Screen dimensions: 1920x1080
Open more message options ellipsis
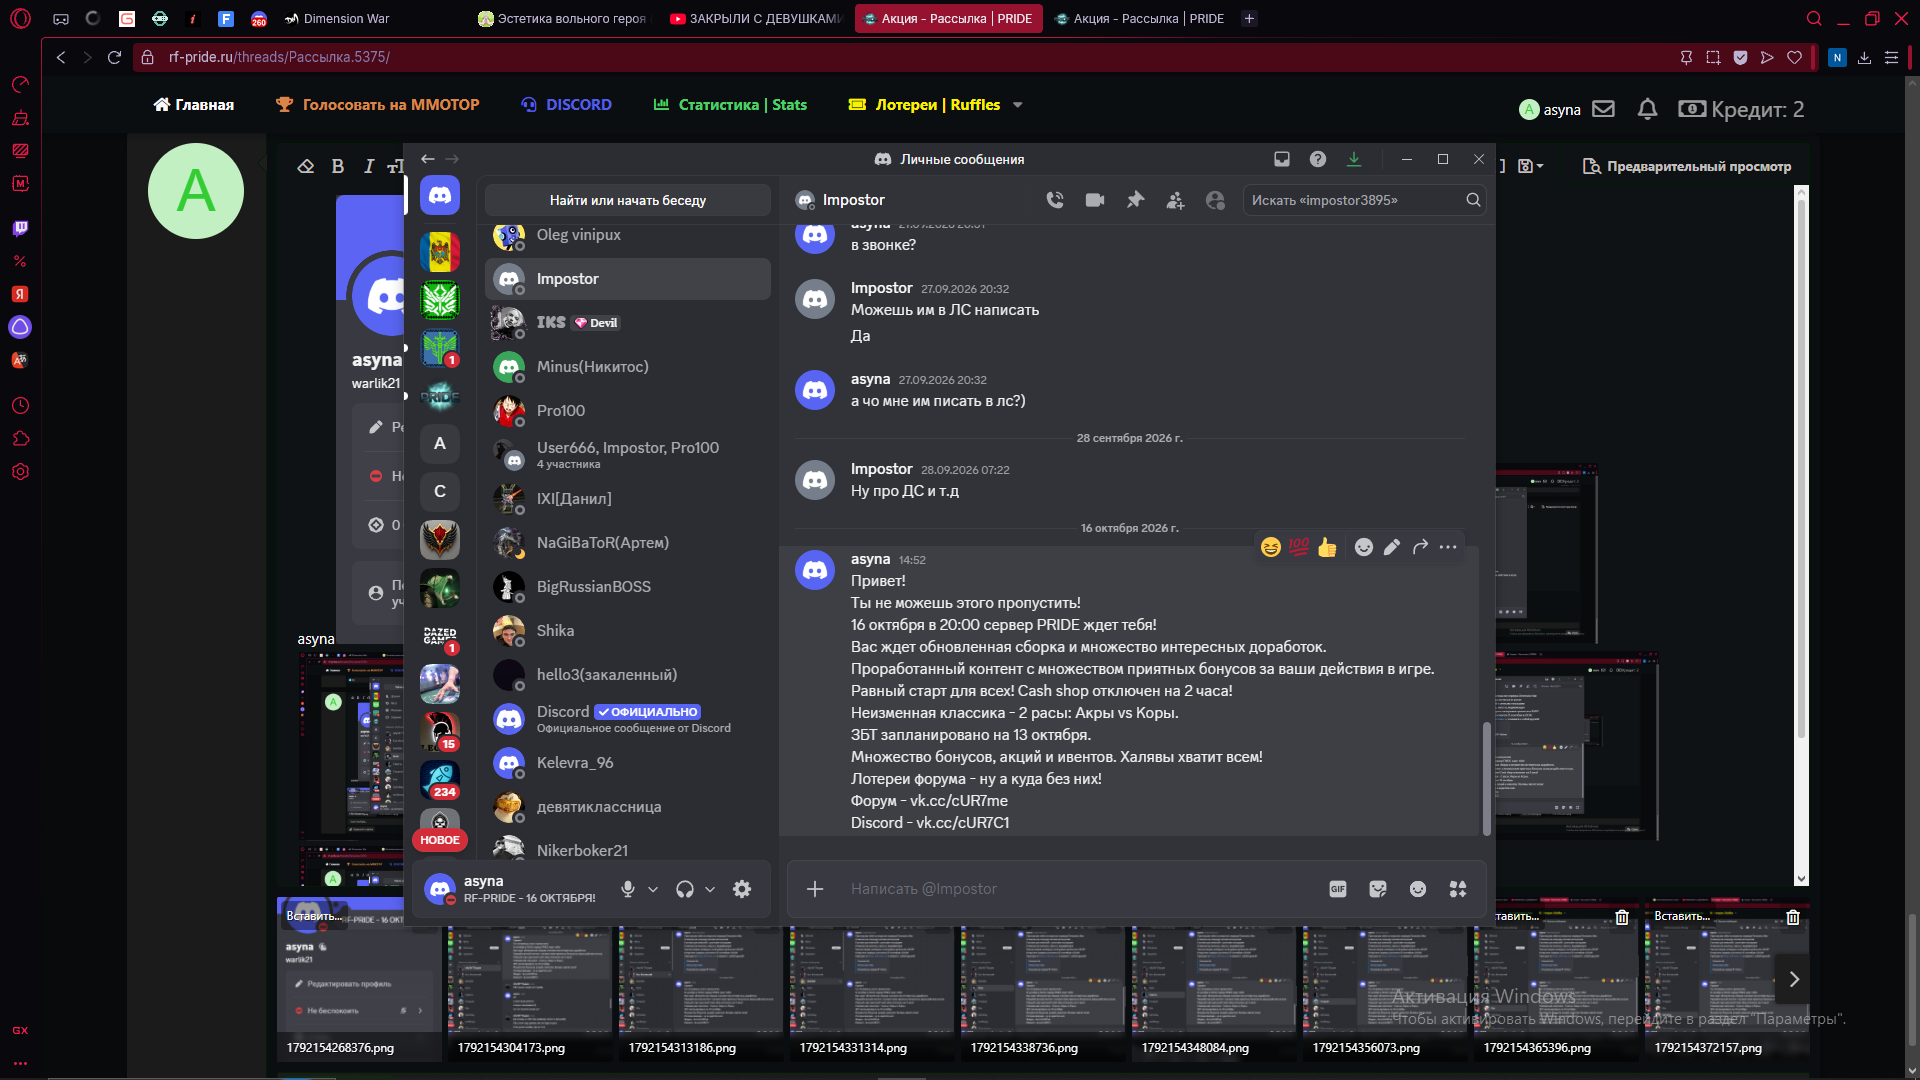[1448, 547]
